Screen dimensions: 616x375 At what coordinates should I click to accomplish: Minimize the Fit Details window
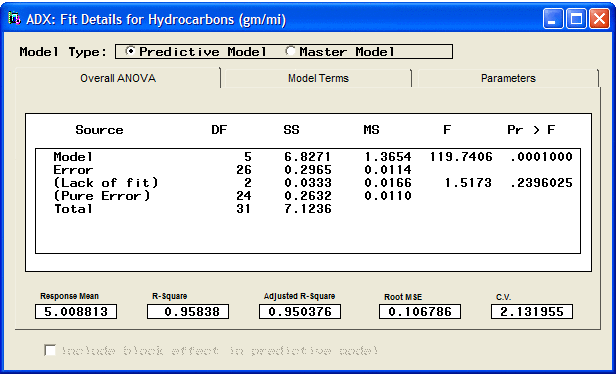pyautogui.click(x=553, y=19)
